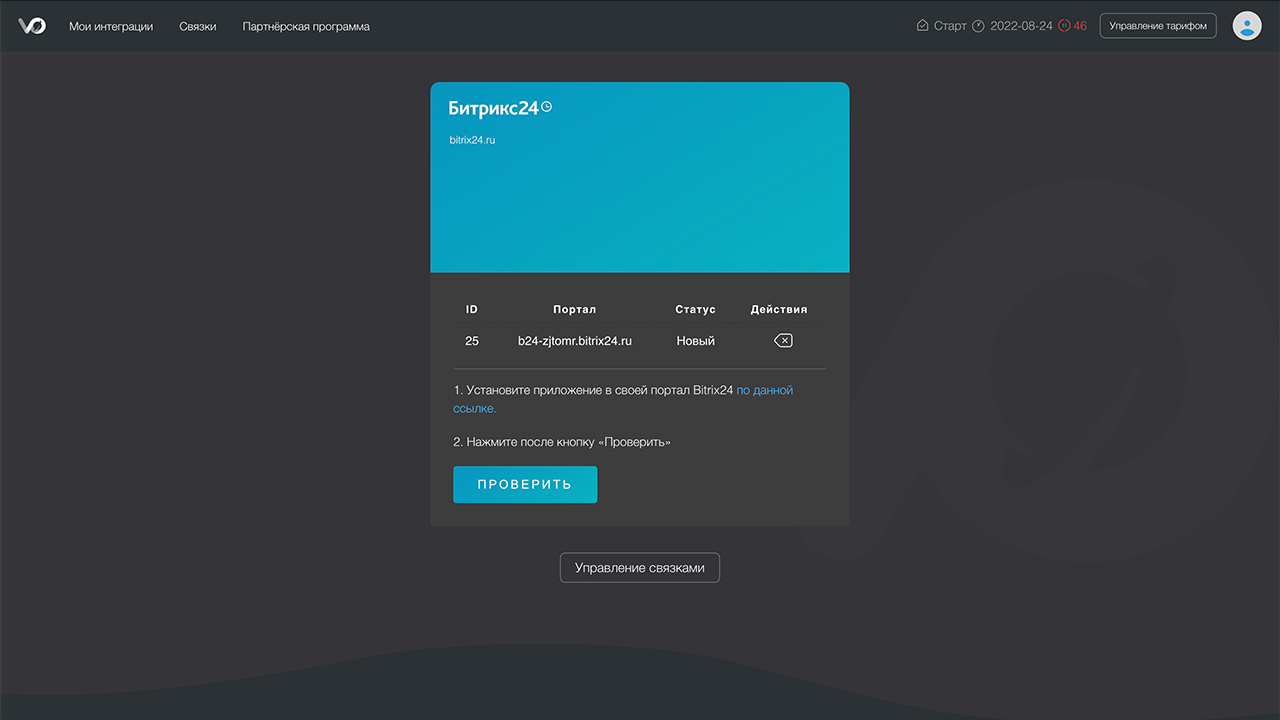Click the tariff icon beside Старт
This screenshot has height=720, width=1280.
922,26
